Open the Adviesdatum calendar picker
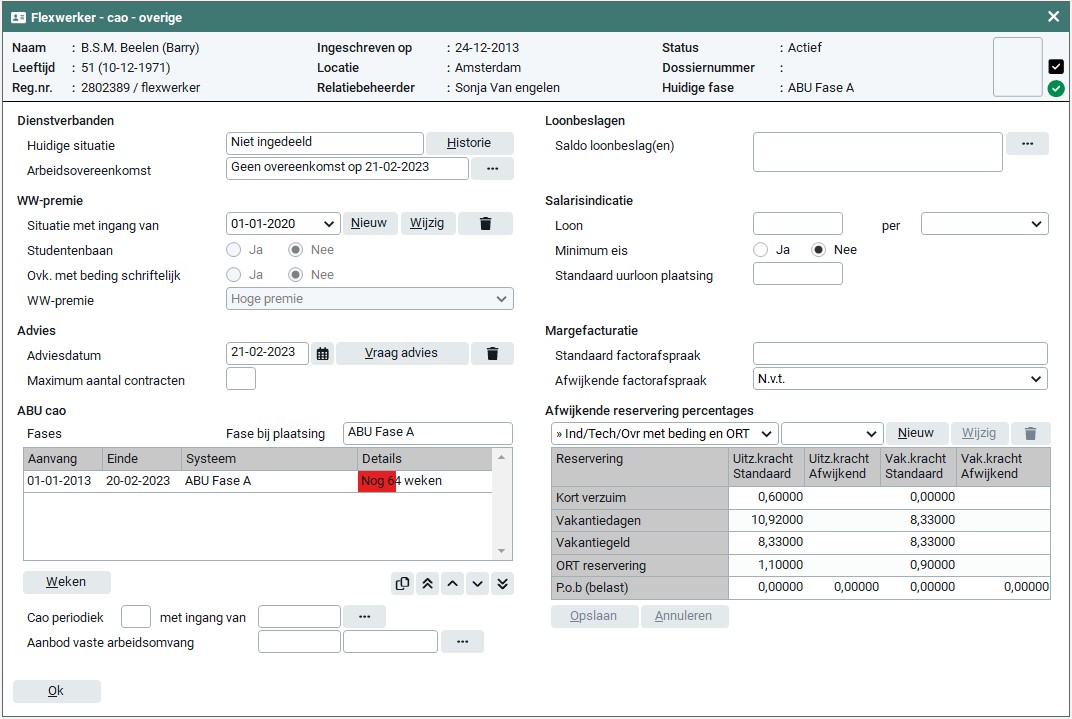The width and height of the screenshot is (1072, 719). click(x=322, y=353)
